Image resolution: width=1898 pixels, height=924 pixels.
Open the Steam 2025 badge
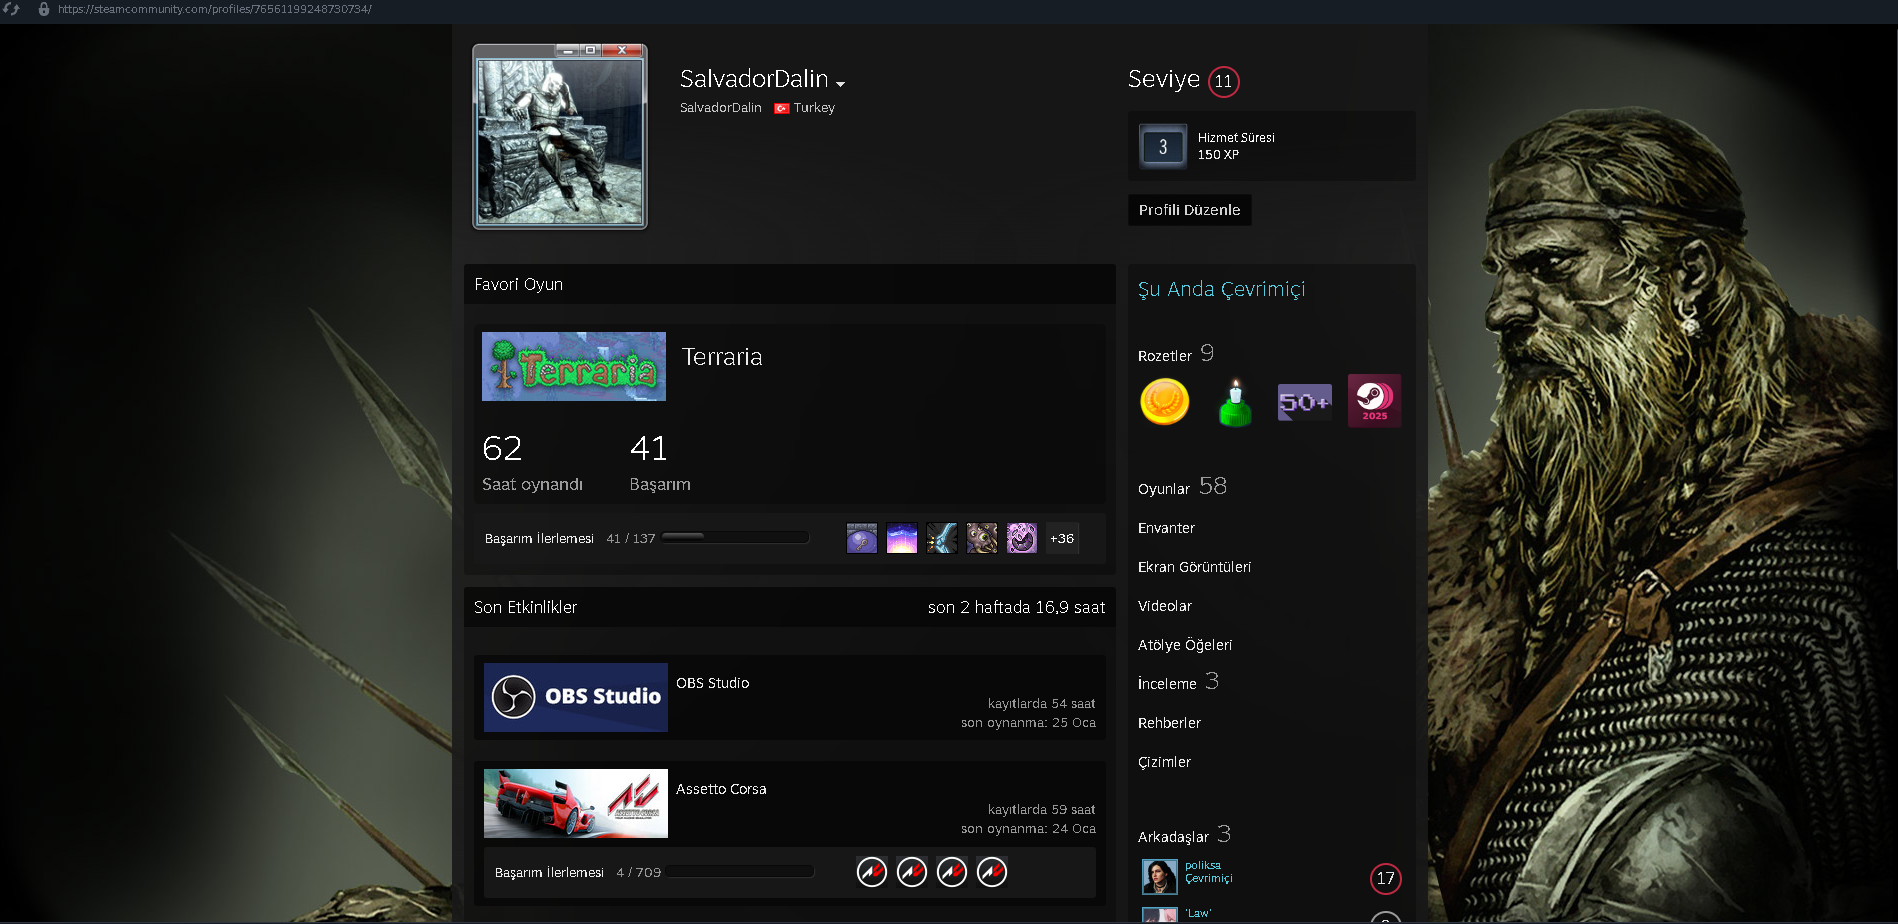pyautogui.click(x=1375, y=401)
